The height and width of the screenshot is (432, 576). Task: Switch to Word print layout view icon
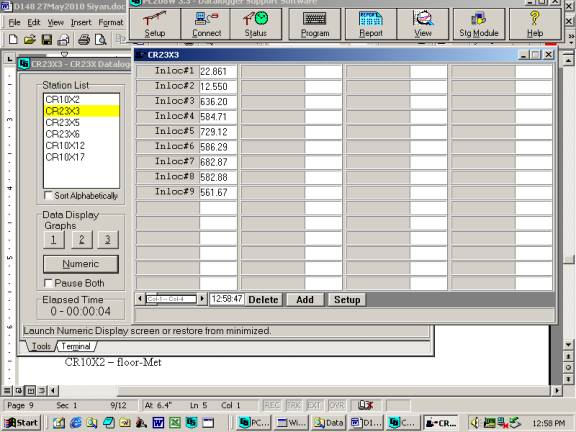tap(30, 390)
